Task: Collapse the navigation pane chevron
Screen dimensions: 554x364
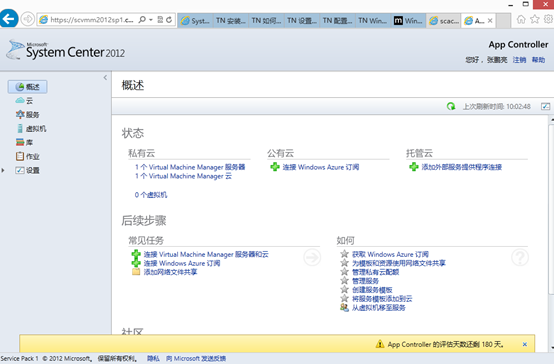Action: [x=105, y=77]
